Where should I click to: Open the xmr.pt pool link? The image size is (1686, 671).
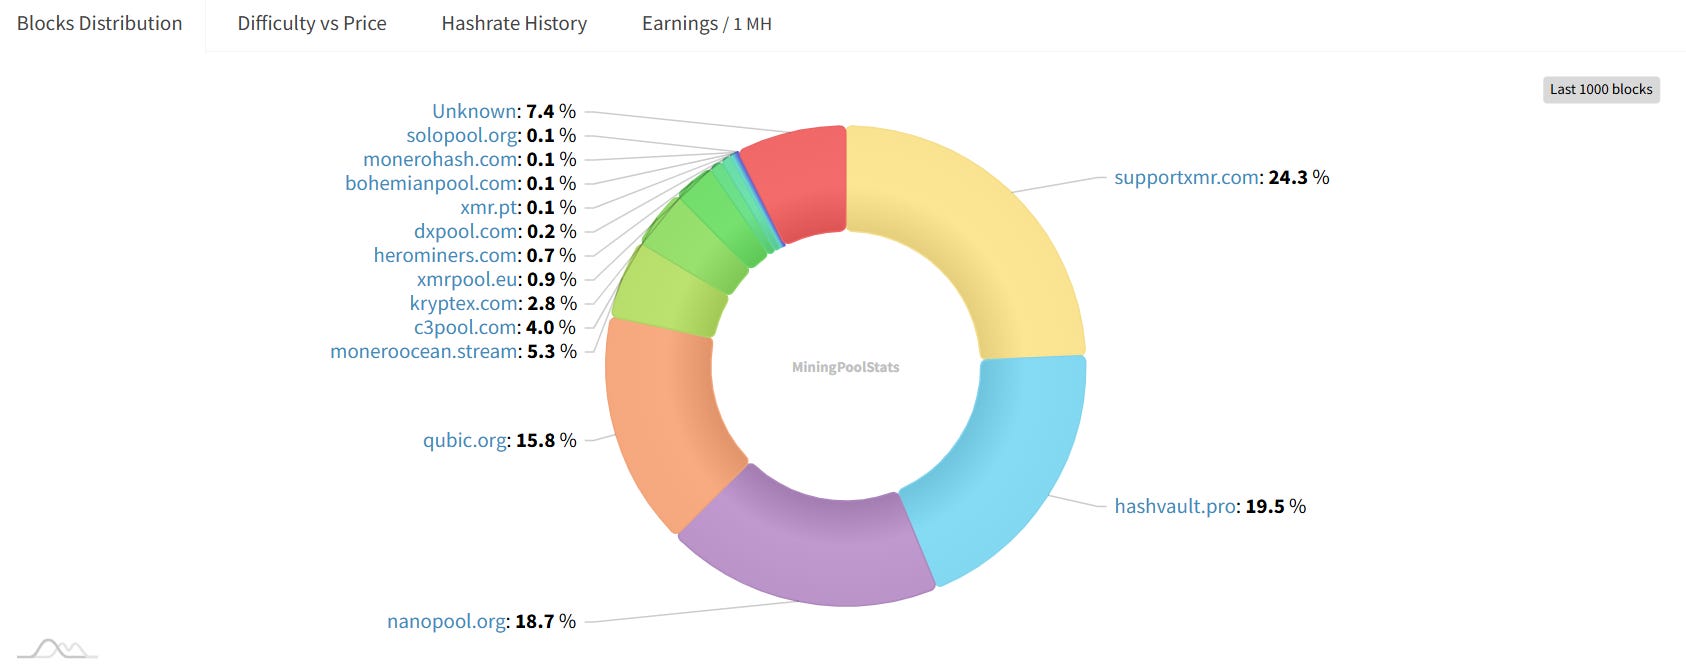(x=490, y=207)
